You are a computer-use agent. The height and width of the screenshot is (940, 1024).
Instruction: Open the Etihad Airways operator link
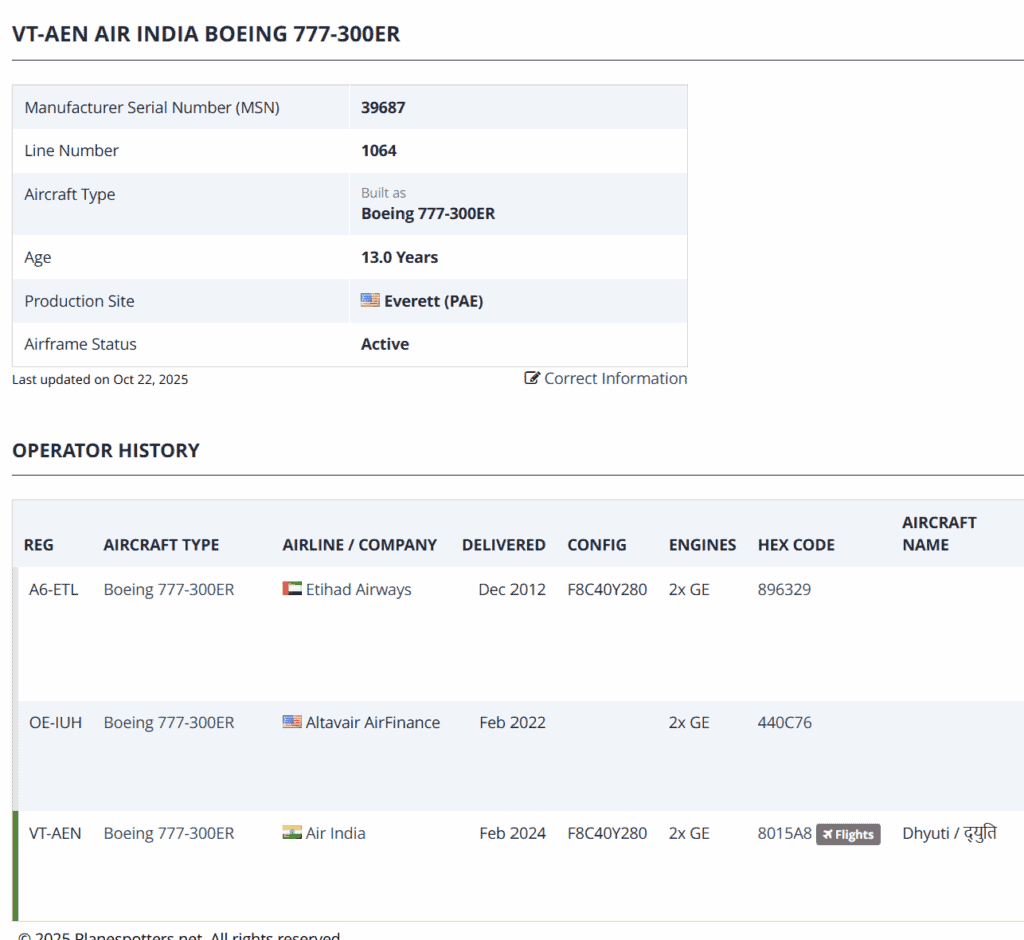pyautogui.click(x=358, y=589)
